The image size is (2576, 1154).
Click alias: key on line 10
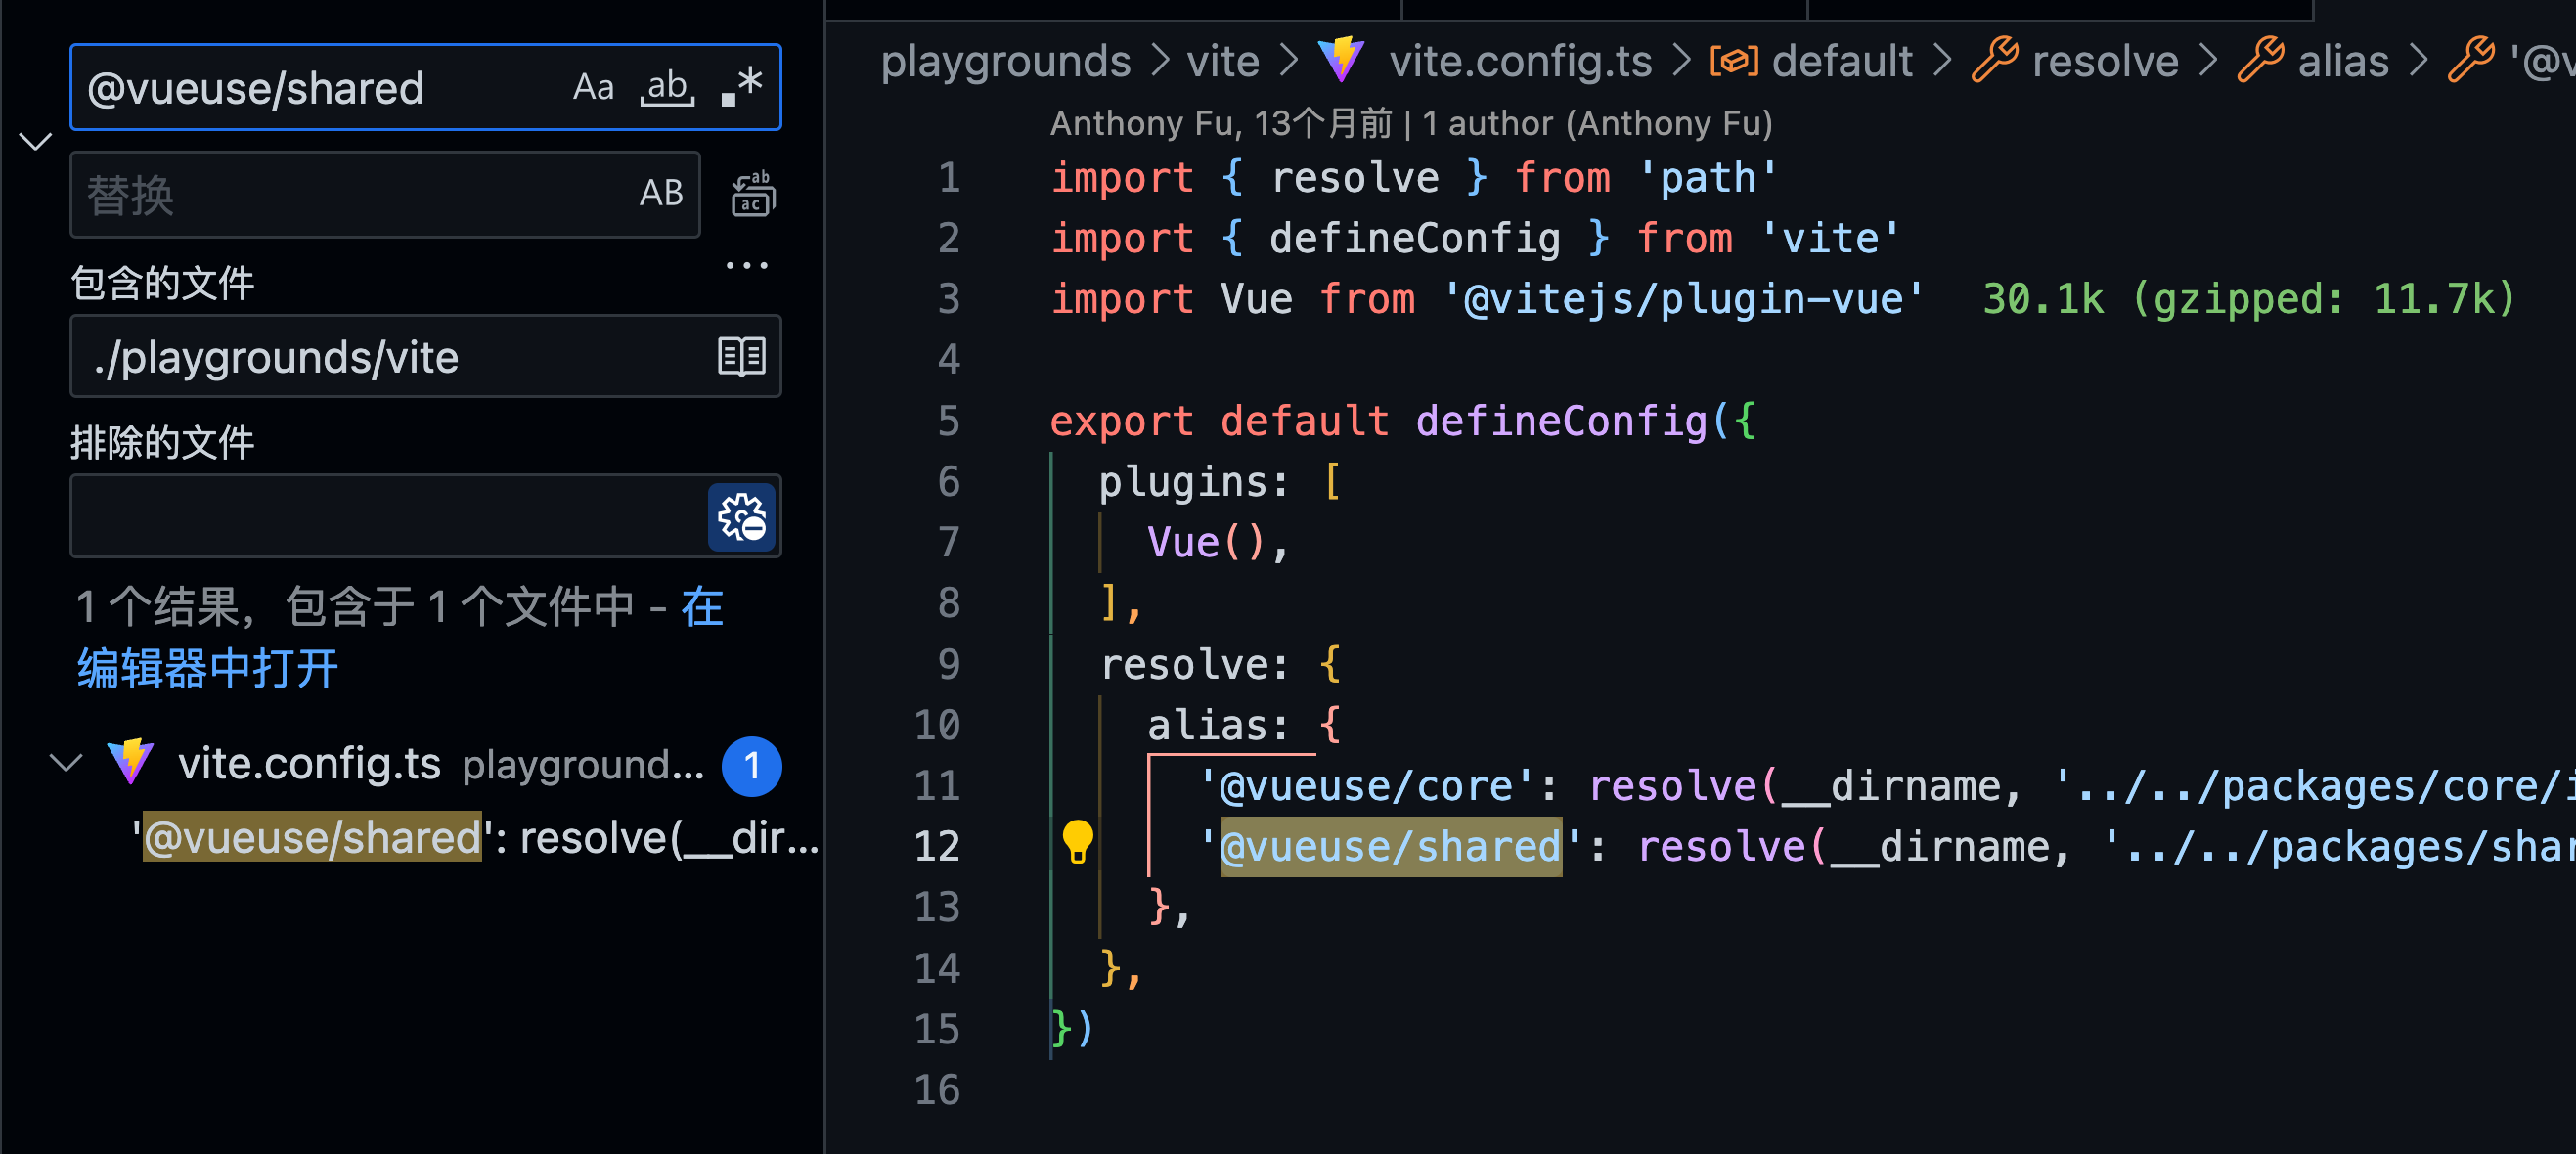coord(1218,724)
